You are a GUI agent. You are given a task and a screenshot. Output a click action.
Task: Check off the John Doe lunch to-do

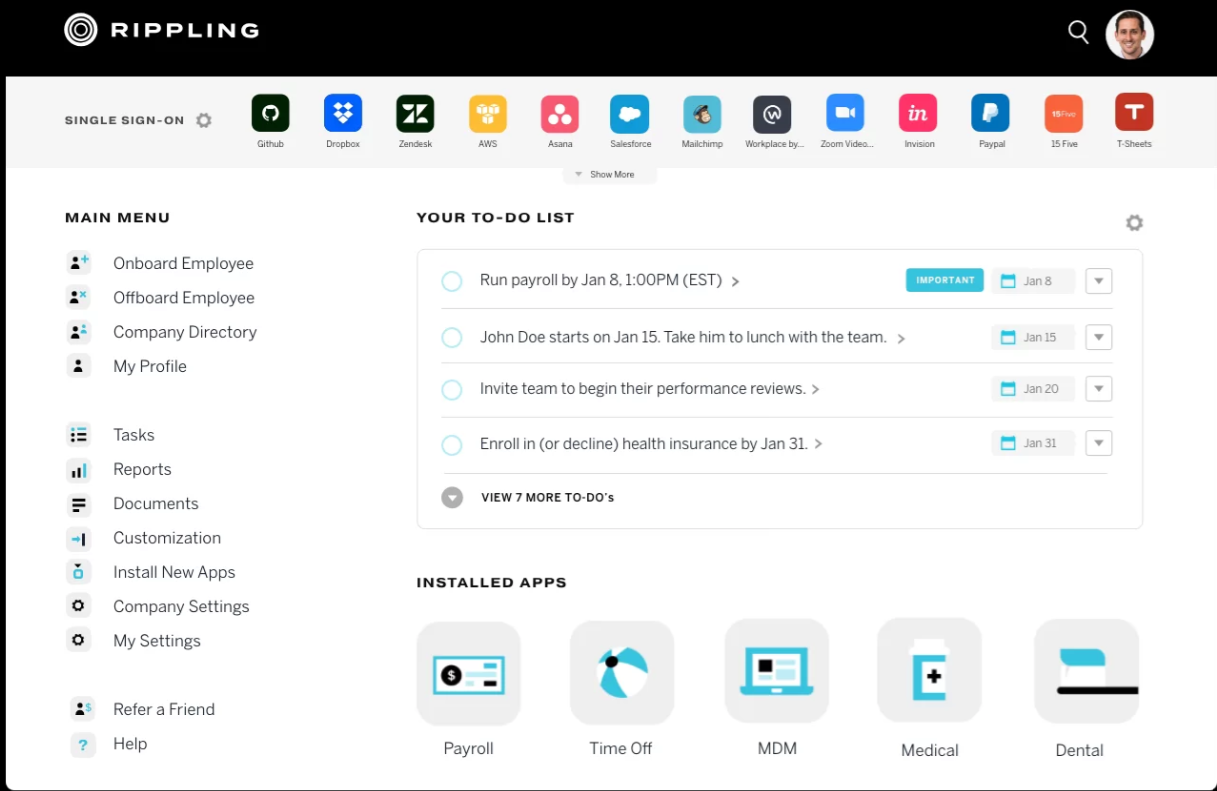coord(452,337)
